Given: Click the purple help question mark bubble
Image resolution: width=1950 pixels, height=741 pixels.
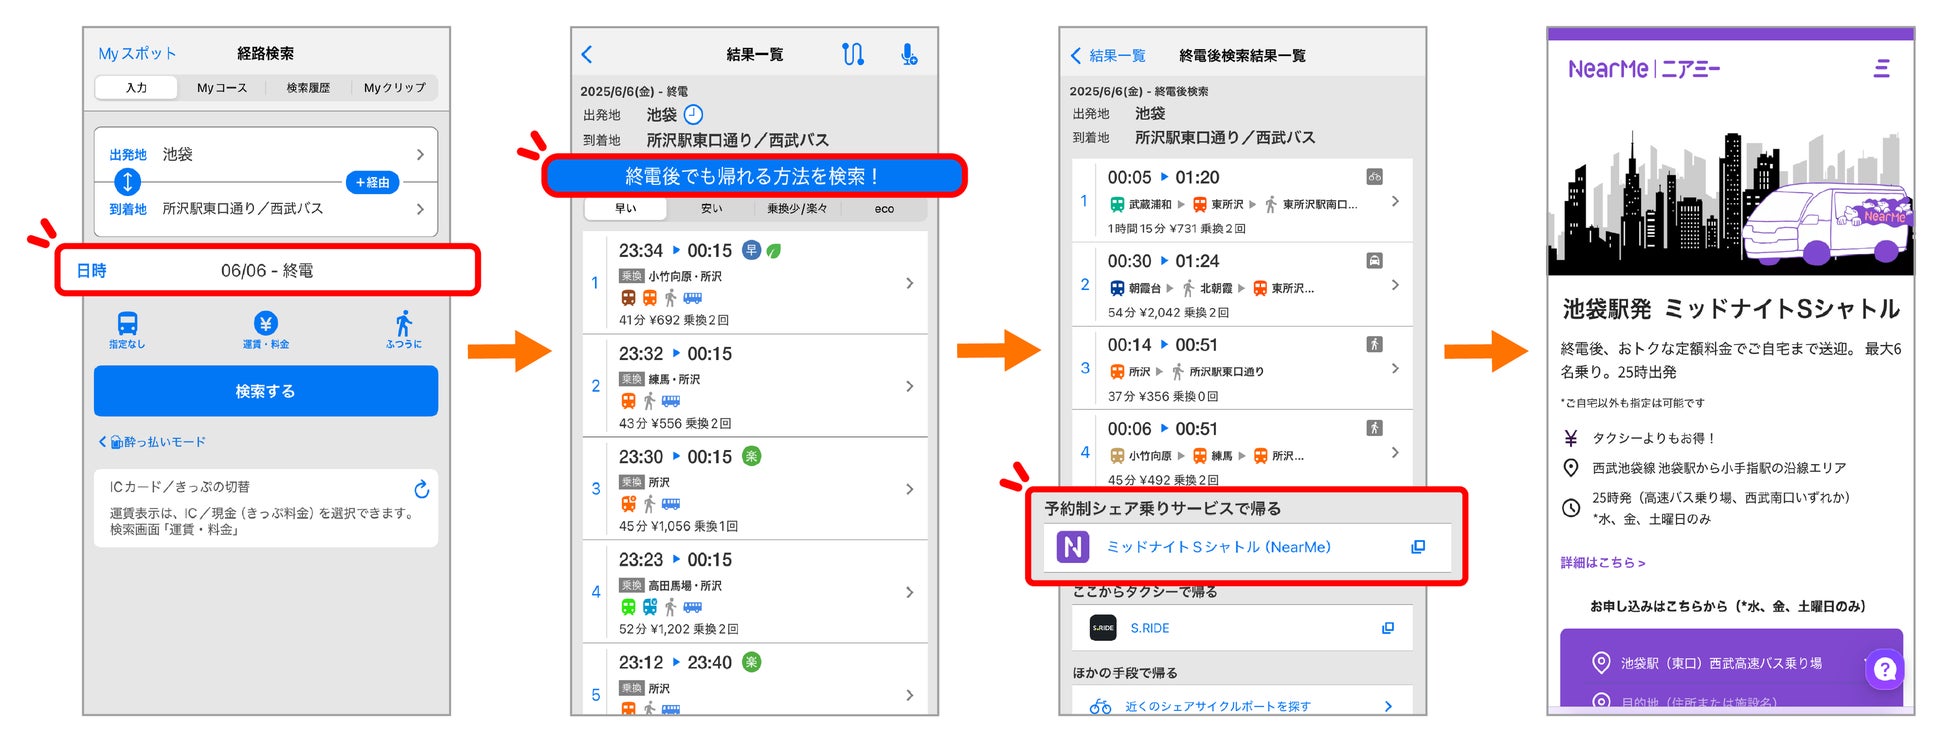Looking at the screenshot, I should point(1884,669).
